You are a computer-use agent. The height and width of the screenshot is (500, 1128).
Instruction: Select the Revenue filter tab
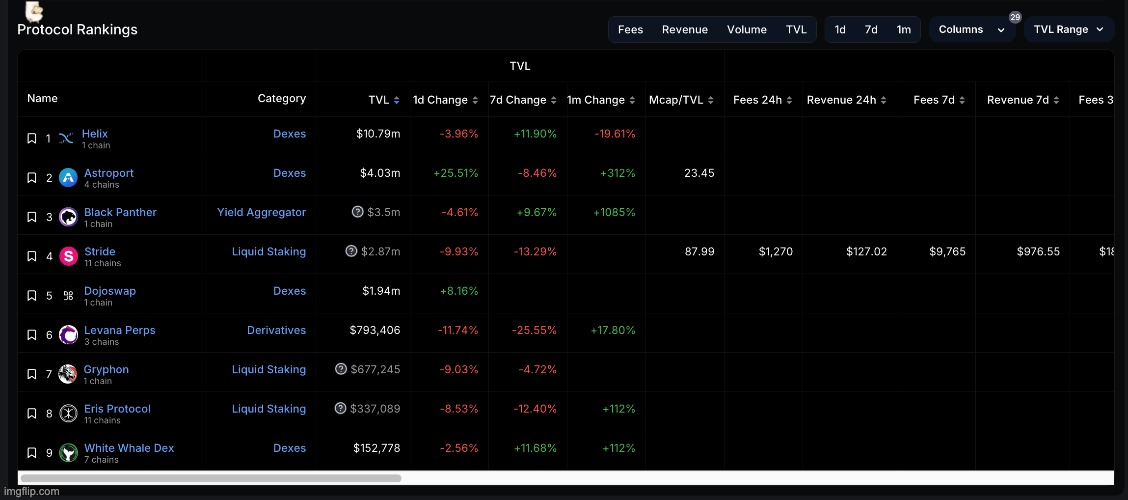click(x=685, y=29)
